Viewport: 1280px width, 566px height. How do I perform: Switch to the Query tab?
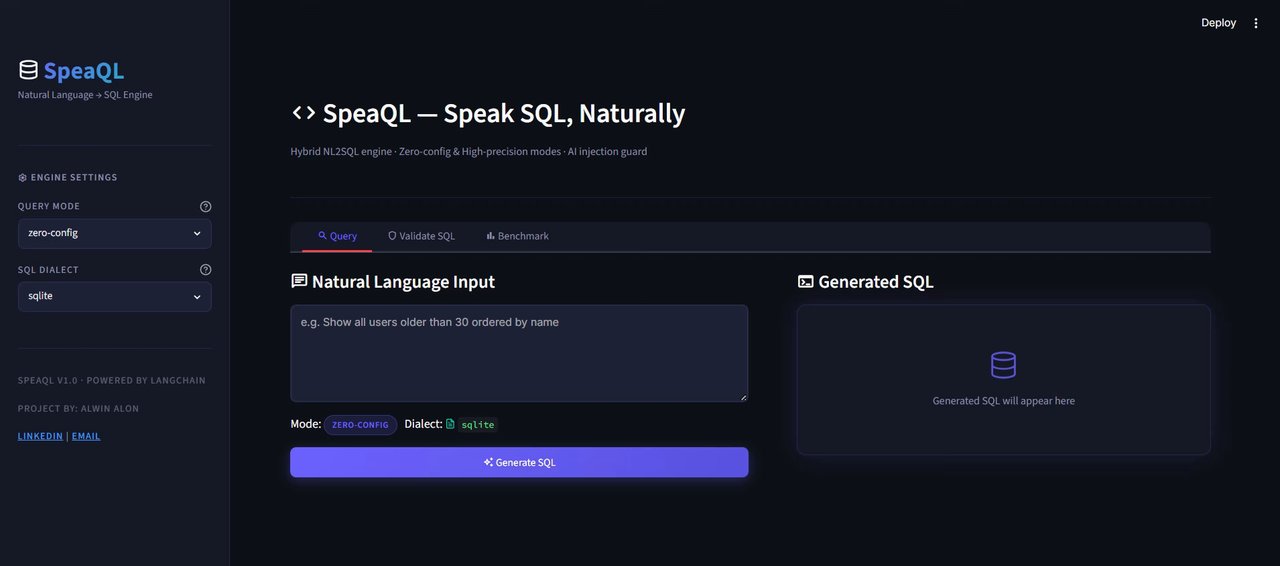(337, 236)
